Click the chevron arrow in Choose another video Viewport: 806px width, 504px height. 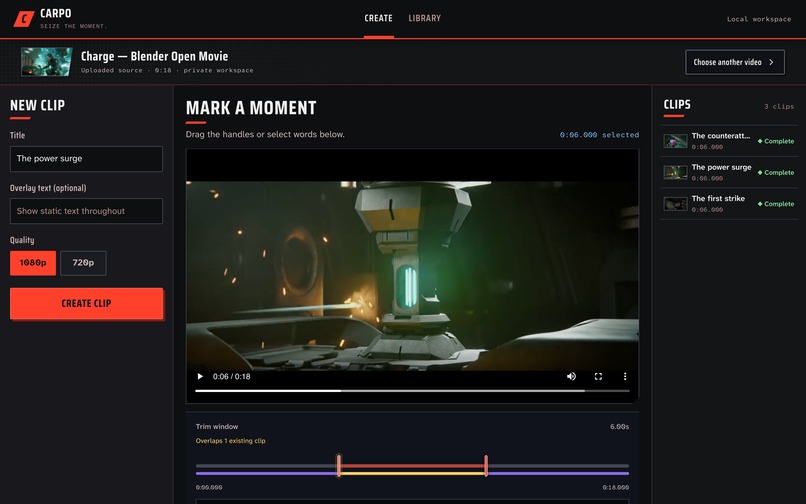[771, 62]
